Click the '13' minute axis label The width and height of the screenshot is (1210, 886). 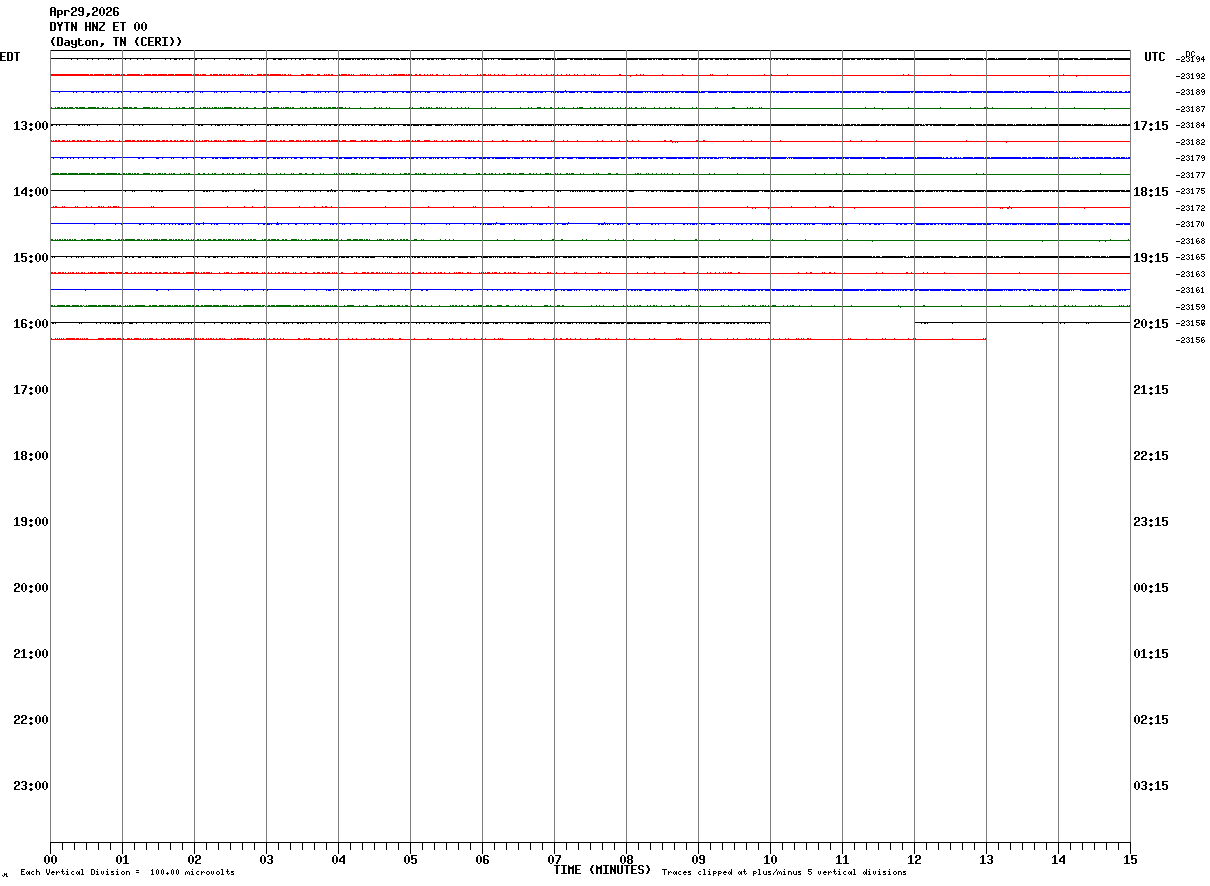point(986,859)
